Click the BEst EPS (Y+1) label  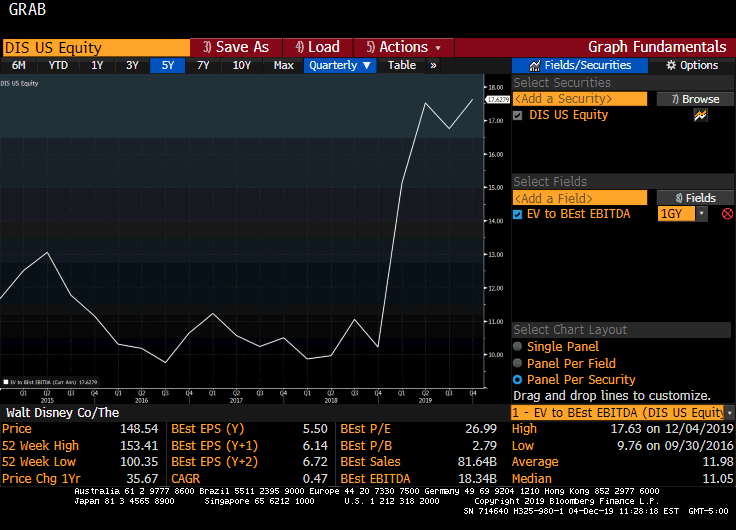tap(215, 446)
